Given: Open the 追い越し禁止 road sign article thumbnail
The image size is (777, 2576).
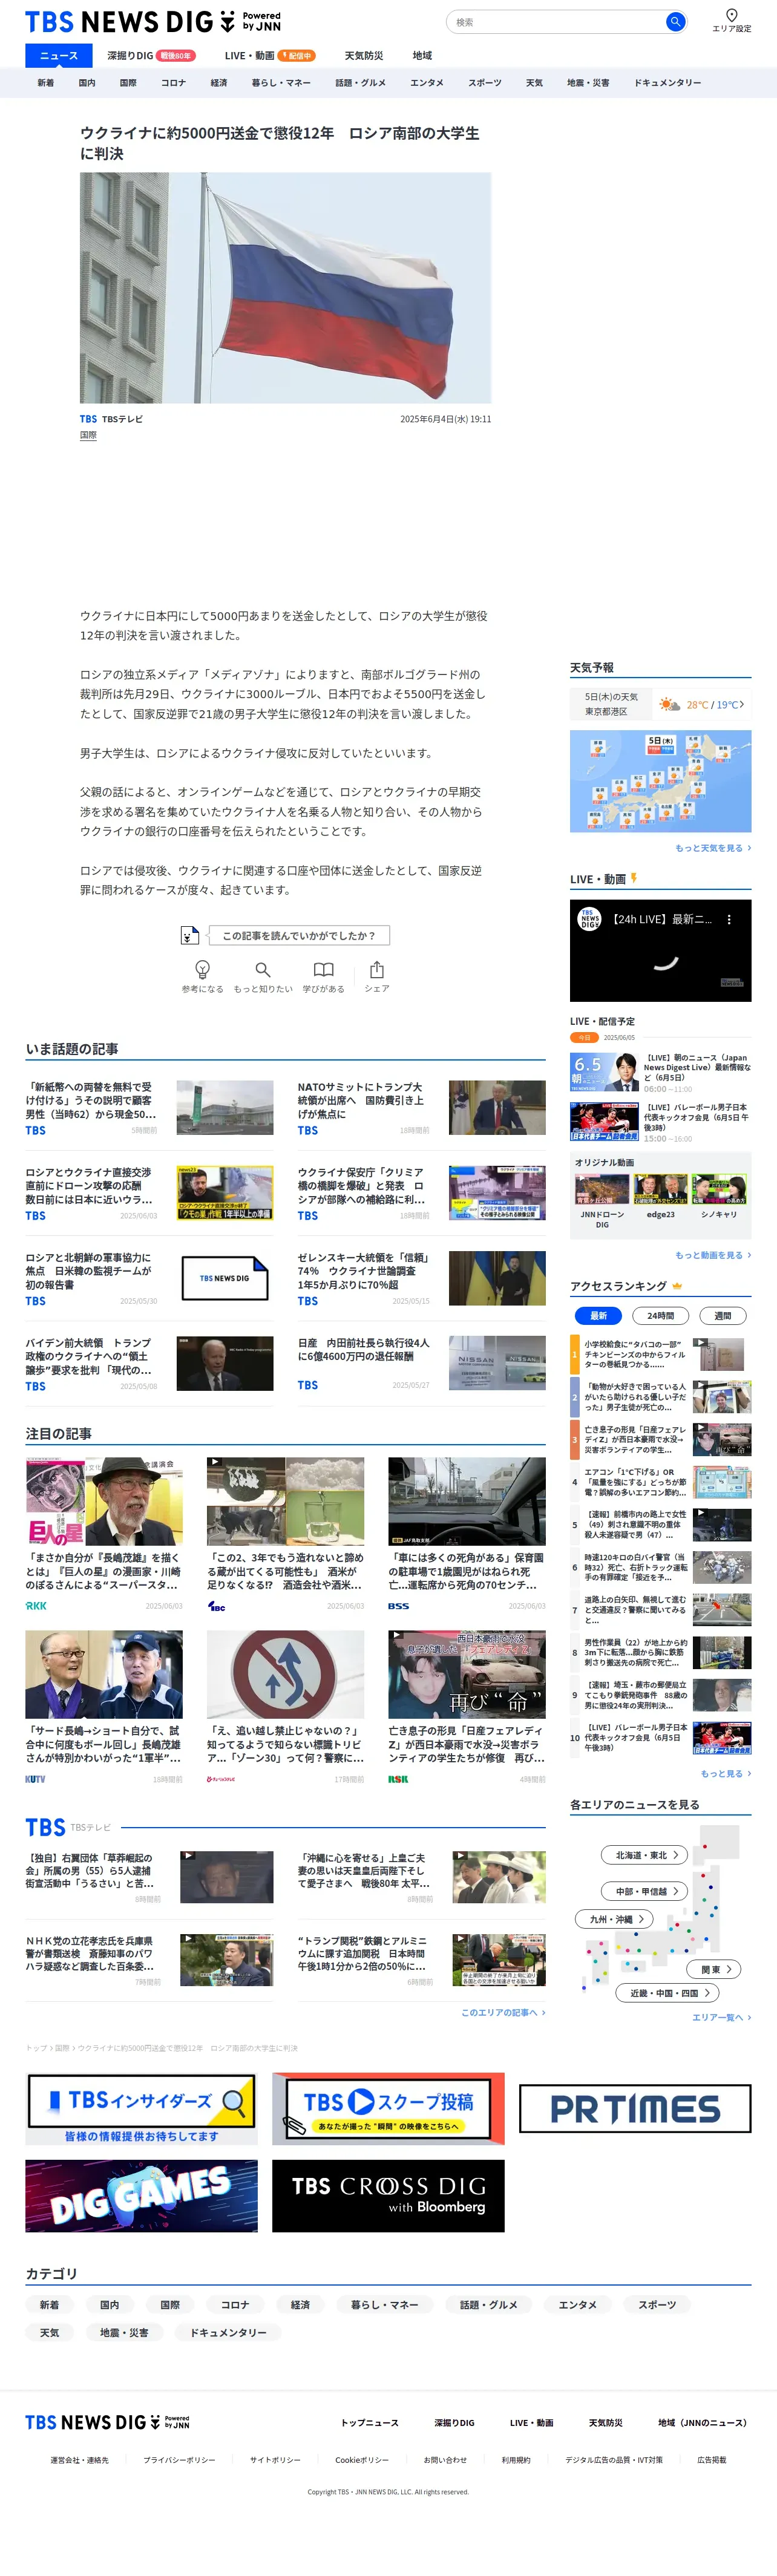Looking at the screenshot, I should click(x=286, y=1675).
